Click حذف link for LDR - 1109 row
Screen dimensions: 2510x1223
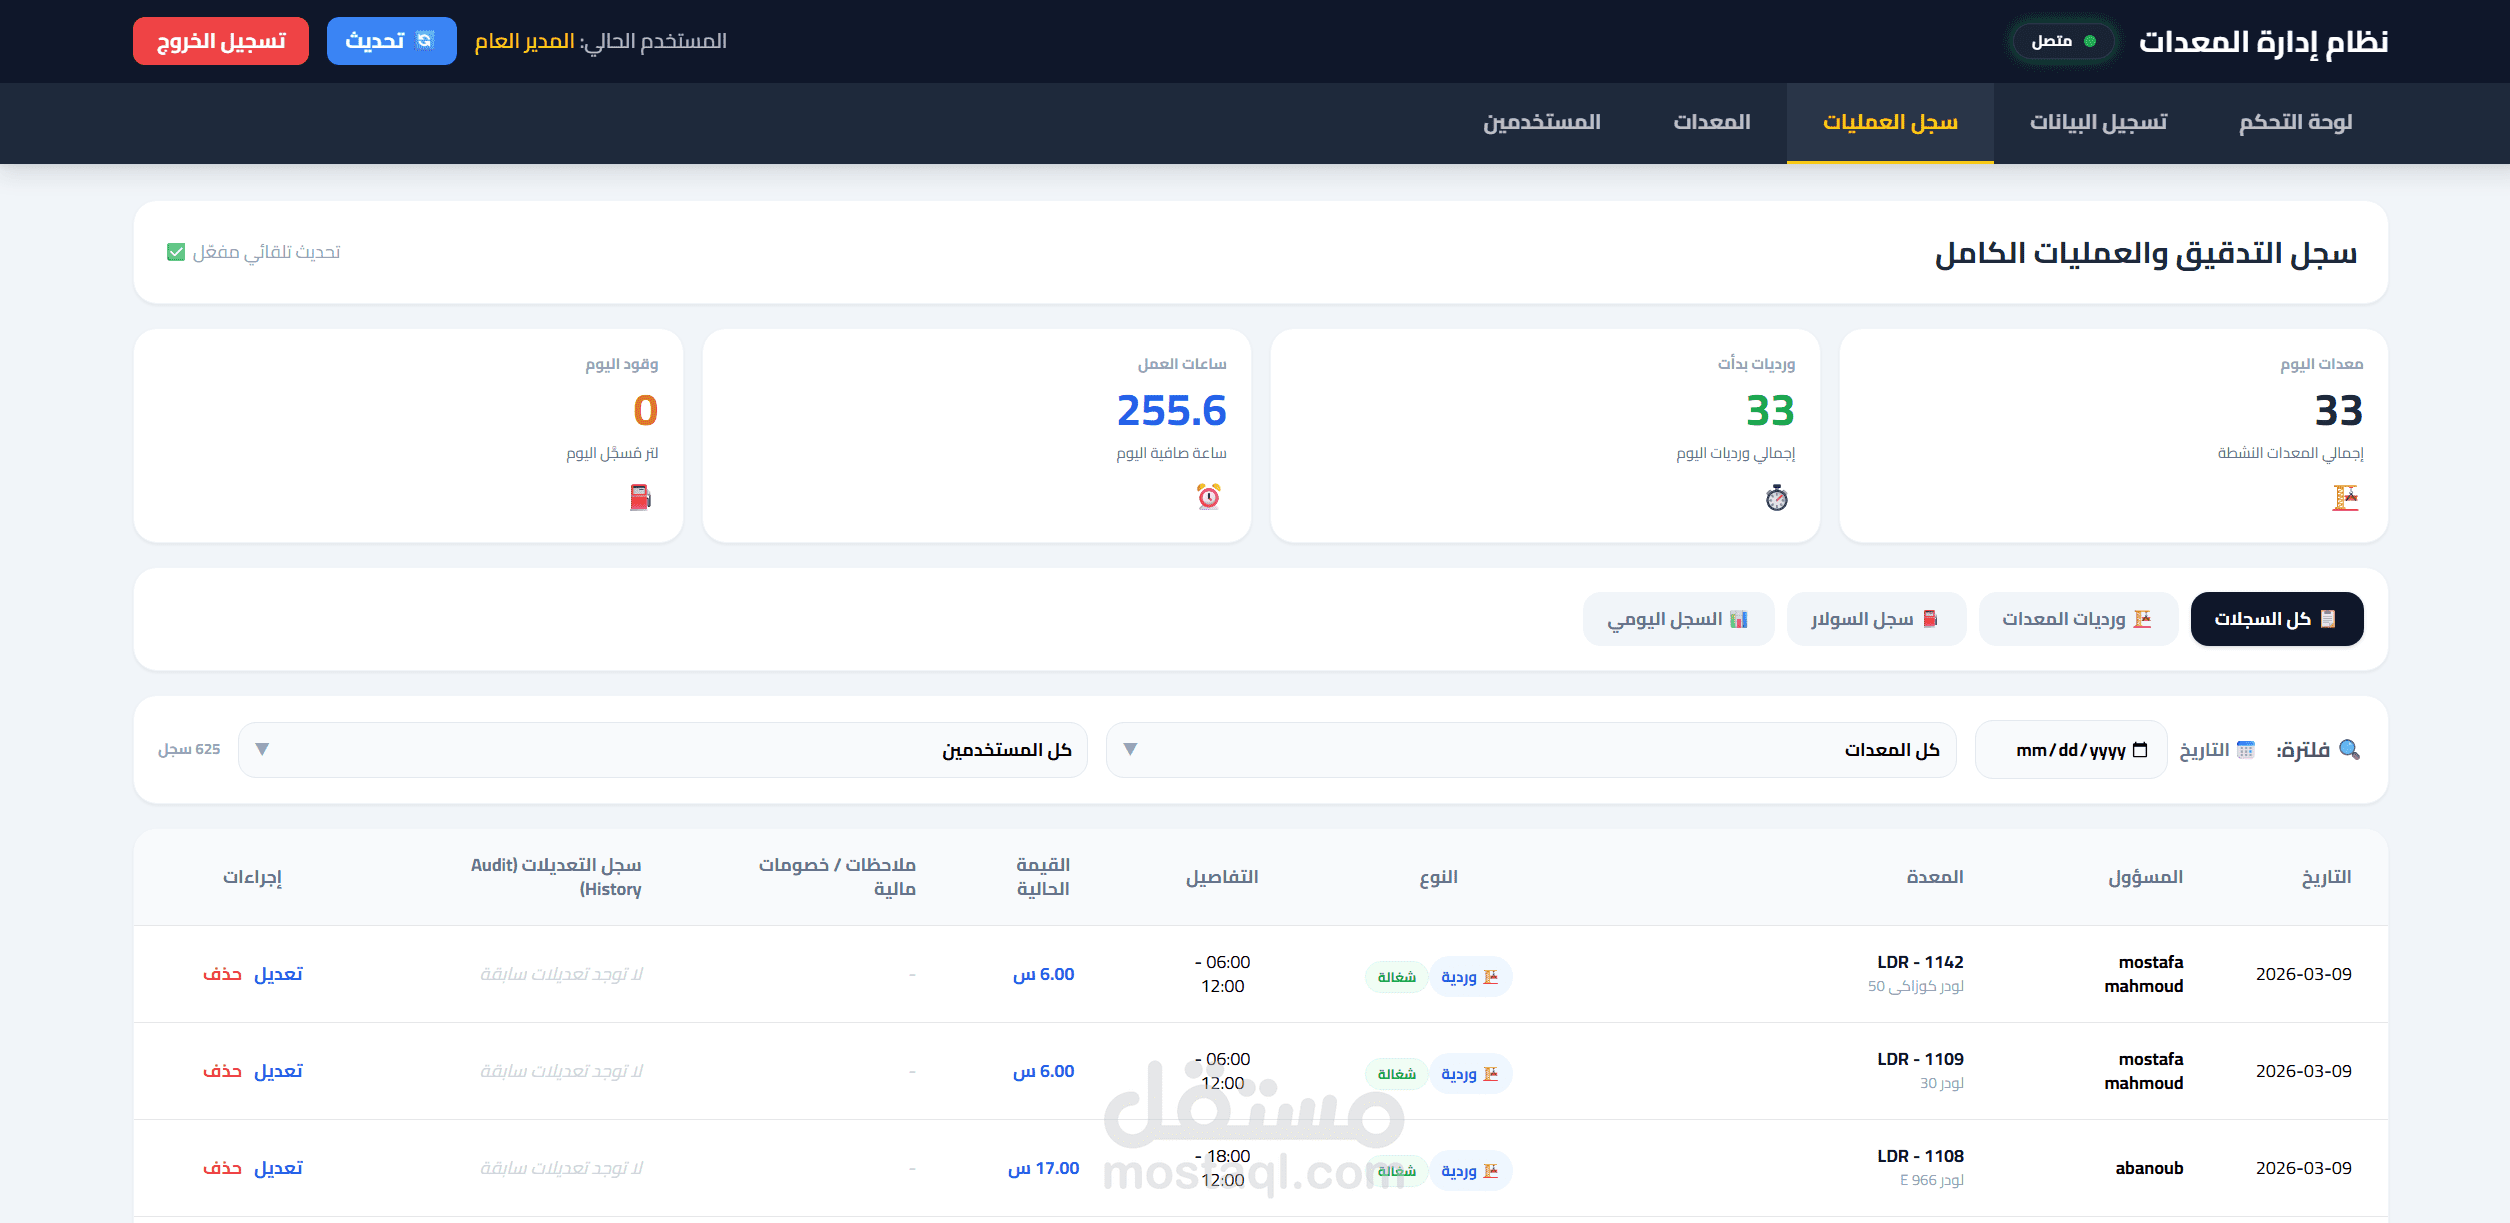click(222, 1071)
